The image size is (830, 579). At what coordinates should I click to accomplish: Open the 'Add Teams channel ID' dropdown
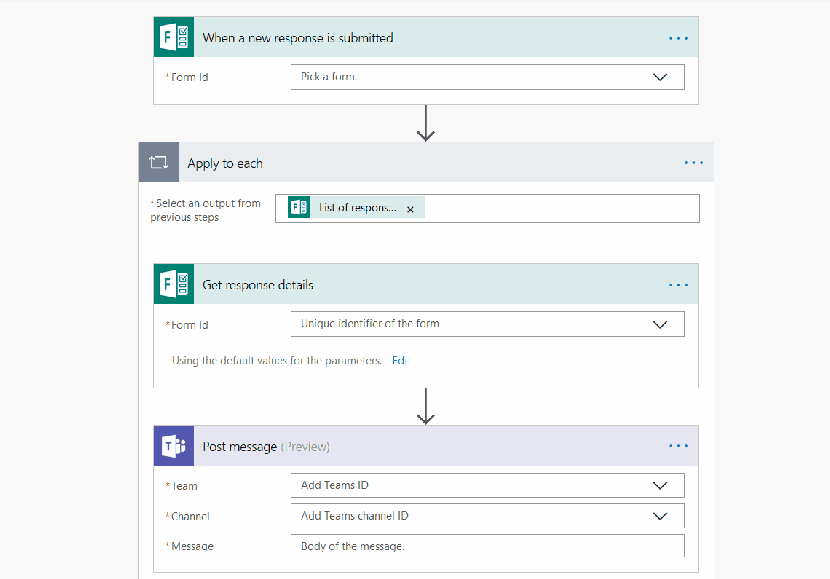coord(660,516)
